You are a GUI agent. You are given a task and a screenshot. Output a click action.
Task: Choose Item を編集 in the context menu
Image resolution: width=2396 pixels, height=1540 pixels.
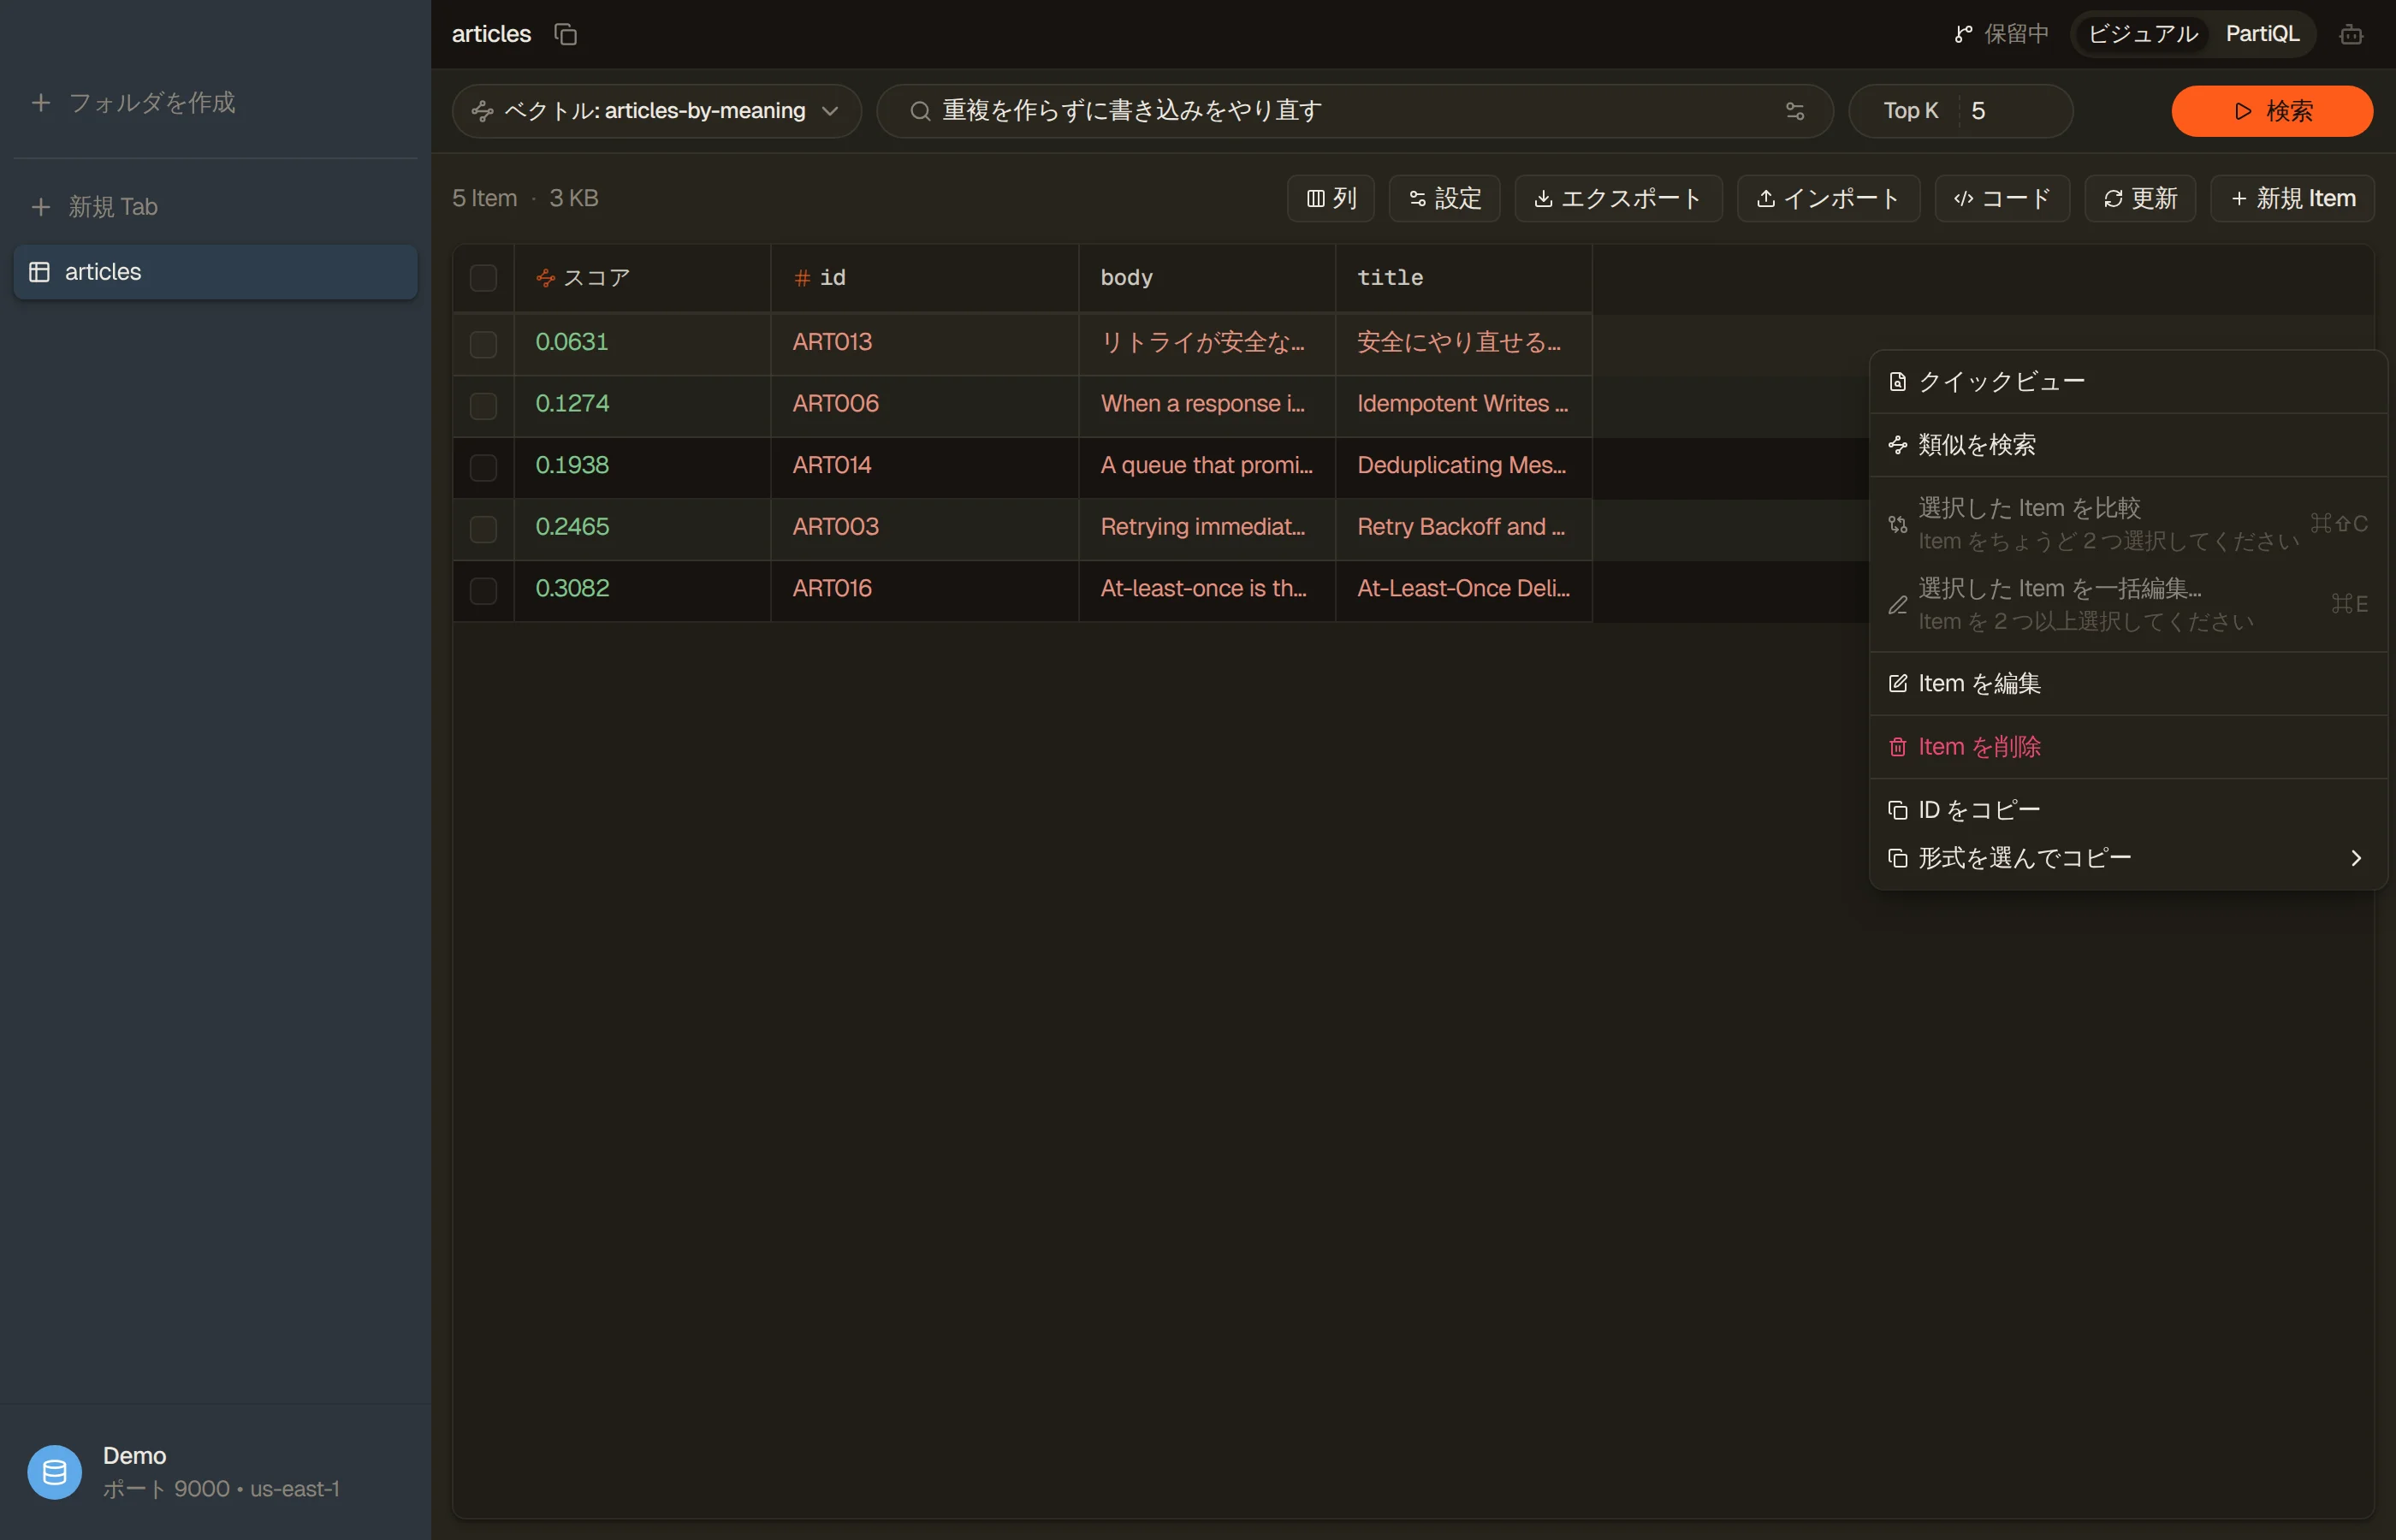click(x=2128, y=684)
